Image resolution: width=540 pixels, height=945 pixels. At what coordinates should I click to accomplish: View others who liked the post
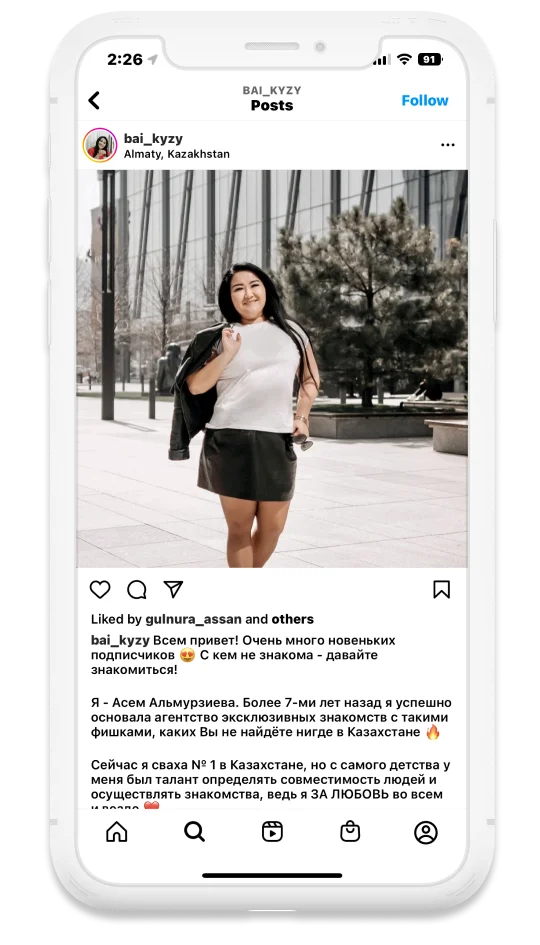point(292,620)
